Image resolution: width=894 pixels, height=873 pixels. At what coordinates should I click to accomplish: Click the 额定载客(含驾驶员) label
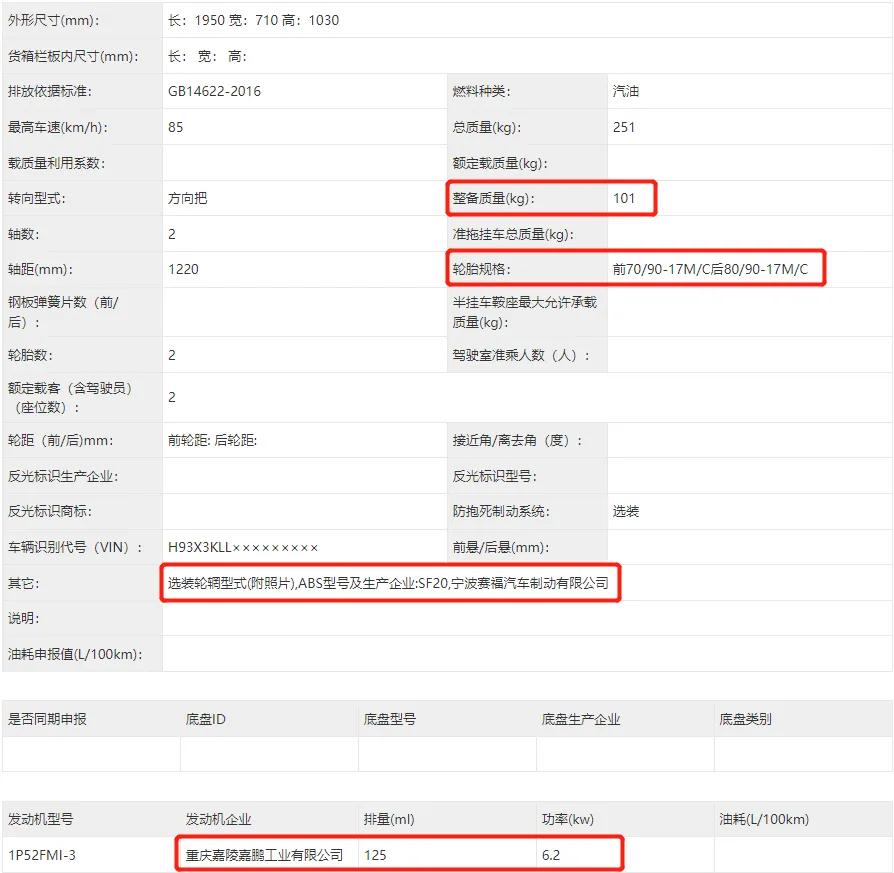(x=70, y=398)
